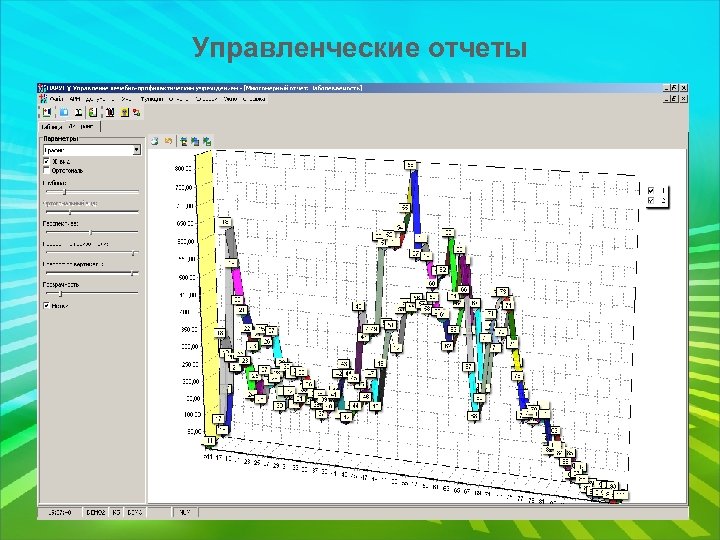
Task: Toggle legend series 1 checkbox
Action: coord(651,191)
